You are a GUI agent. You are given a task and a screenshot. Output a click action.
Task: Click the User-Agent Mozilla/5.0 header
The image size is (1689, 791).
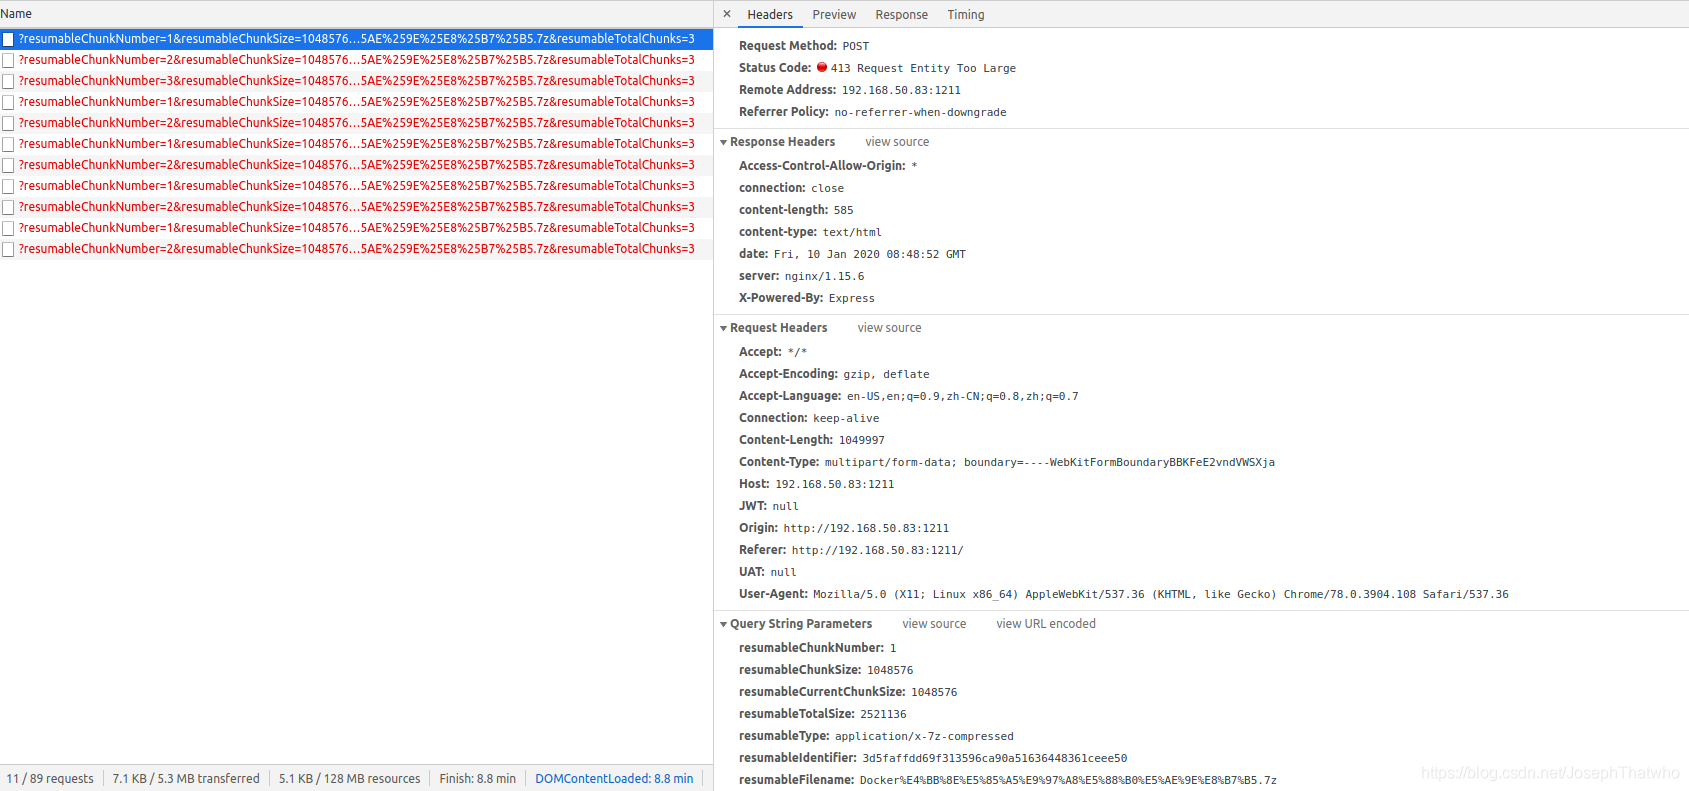coord(1124,594)
